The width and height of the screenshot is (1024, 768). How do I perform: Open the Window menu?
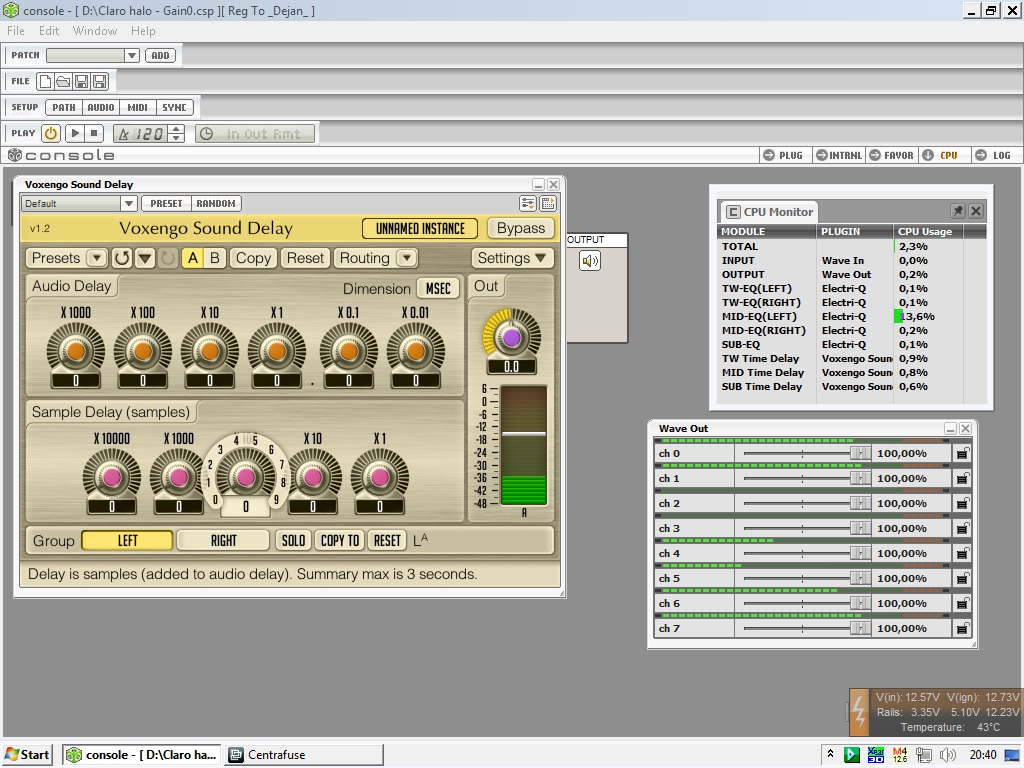click(x=95, y=31)
